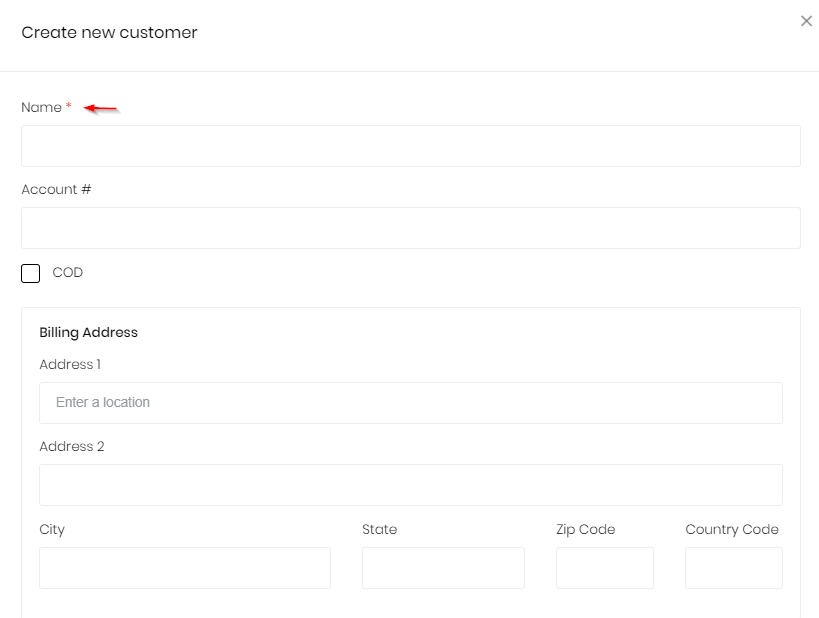Click the Country Code input box
Screen dimensions: 819x618
(x=733, y=568)
